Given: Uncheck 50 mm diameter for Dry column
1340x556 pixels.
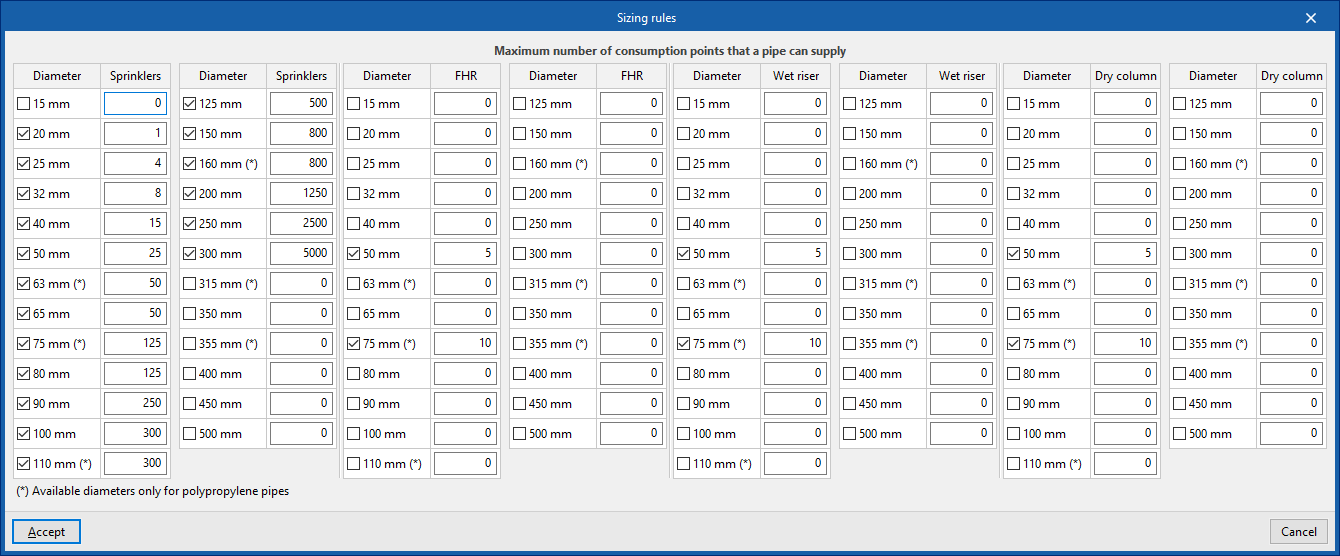Looking at the screenshot, I should click(1014, 254).
